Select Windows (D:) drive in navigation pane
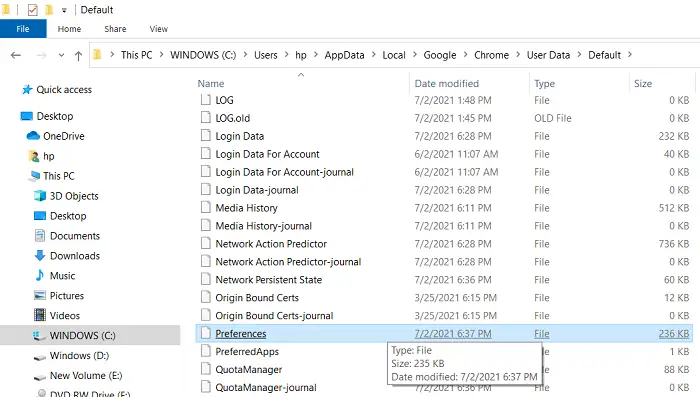700x397 pixels. (79, 355)
